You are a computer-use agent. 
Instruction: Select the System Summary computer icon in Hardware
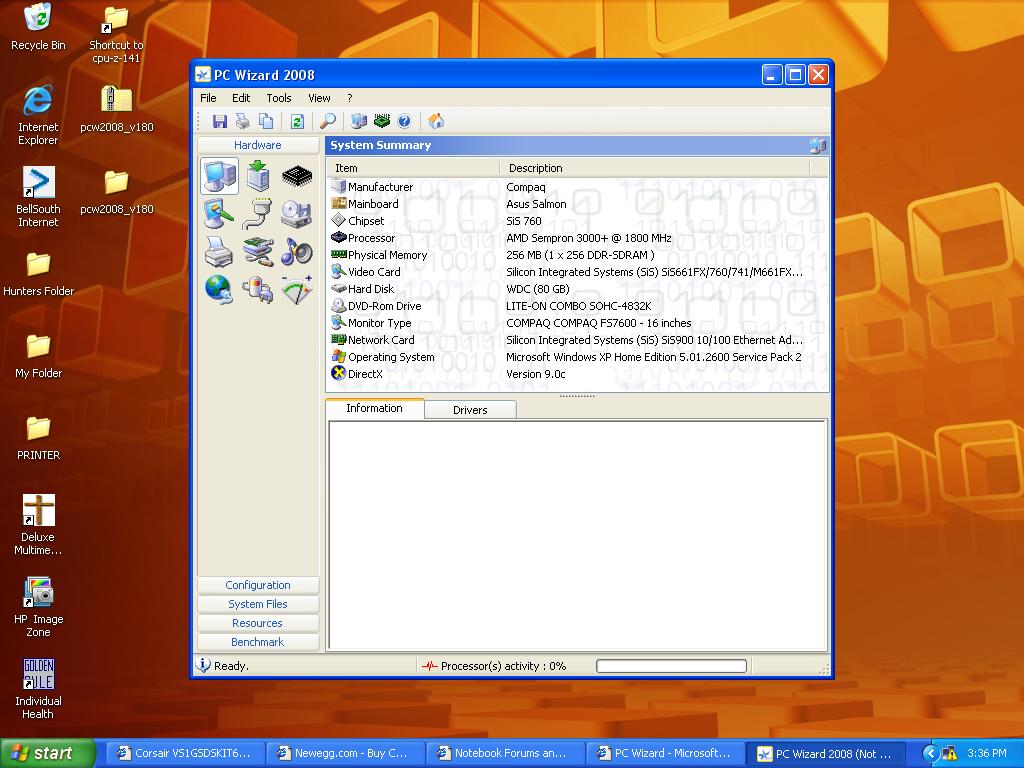coord(219,176)
